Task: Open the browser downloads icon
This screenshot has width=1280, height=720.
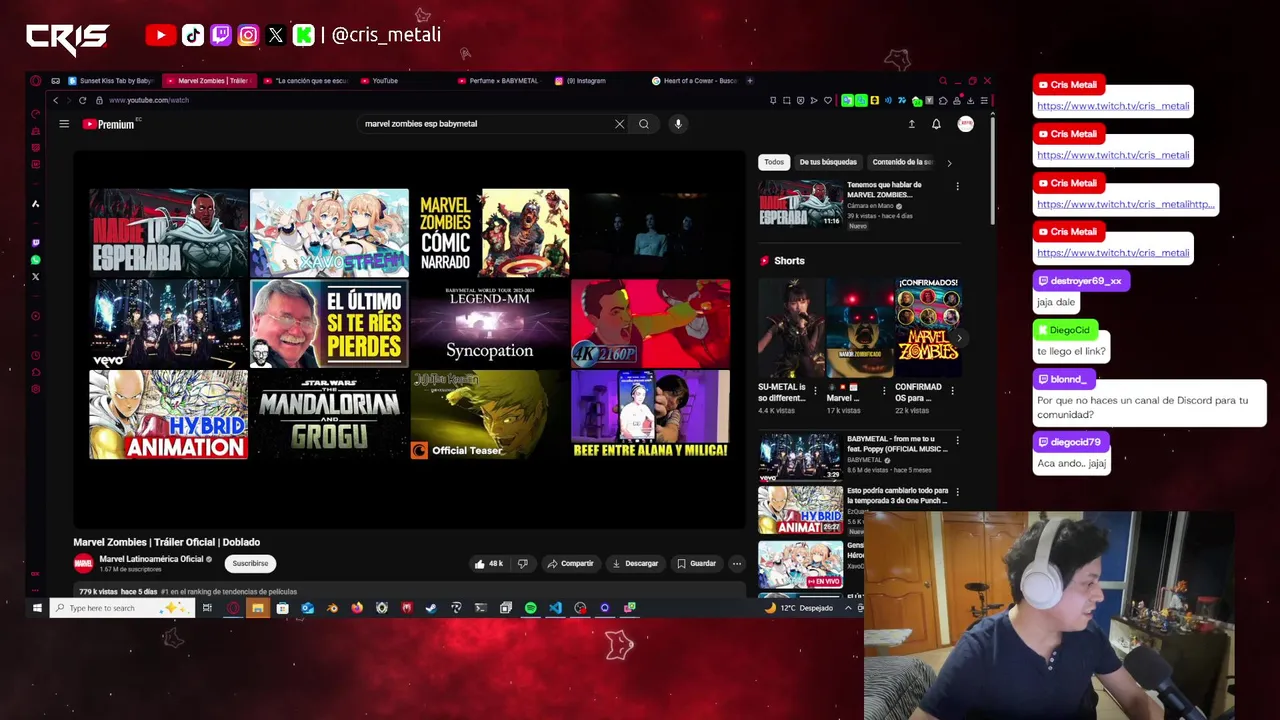Action: (x=970, y=100)
